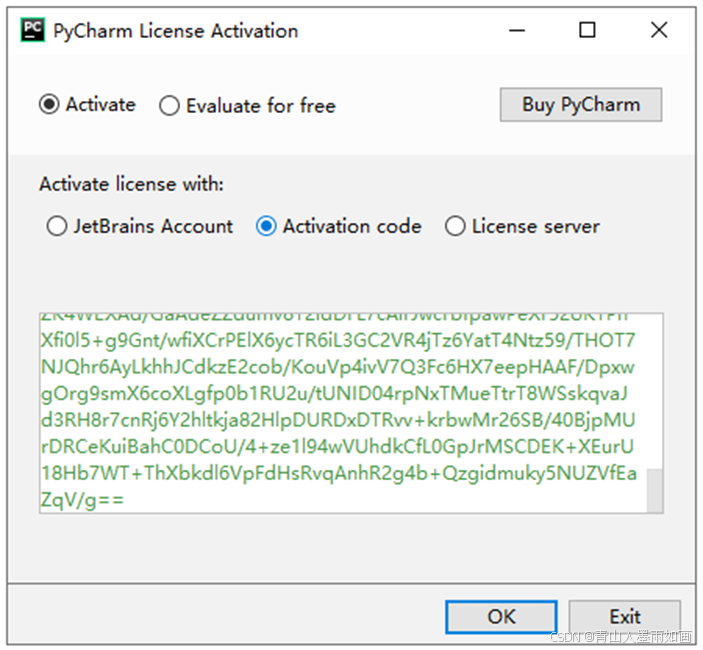Screen dimensions: 703x650
Task: Click the PyCharm logo in title bar
Action: pyautogui.click(x=33, y=30)
